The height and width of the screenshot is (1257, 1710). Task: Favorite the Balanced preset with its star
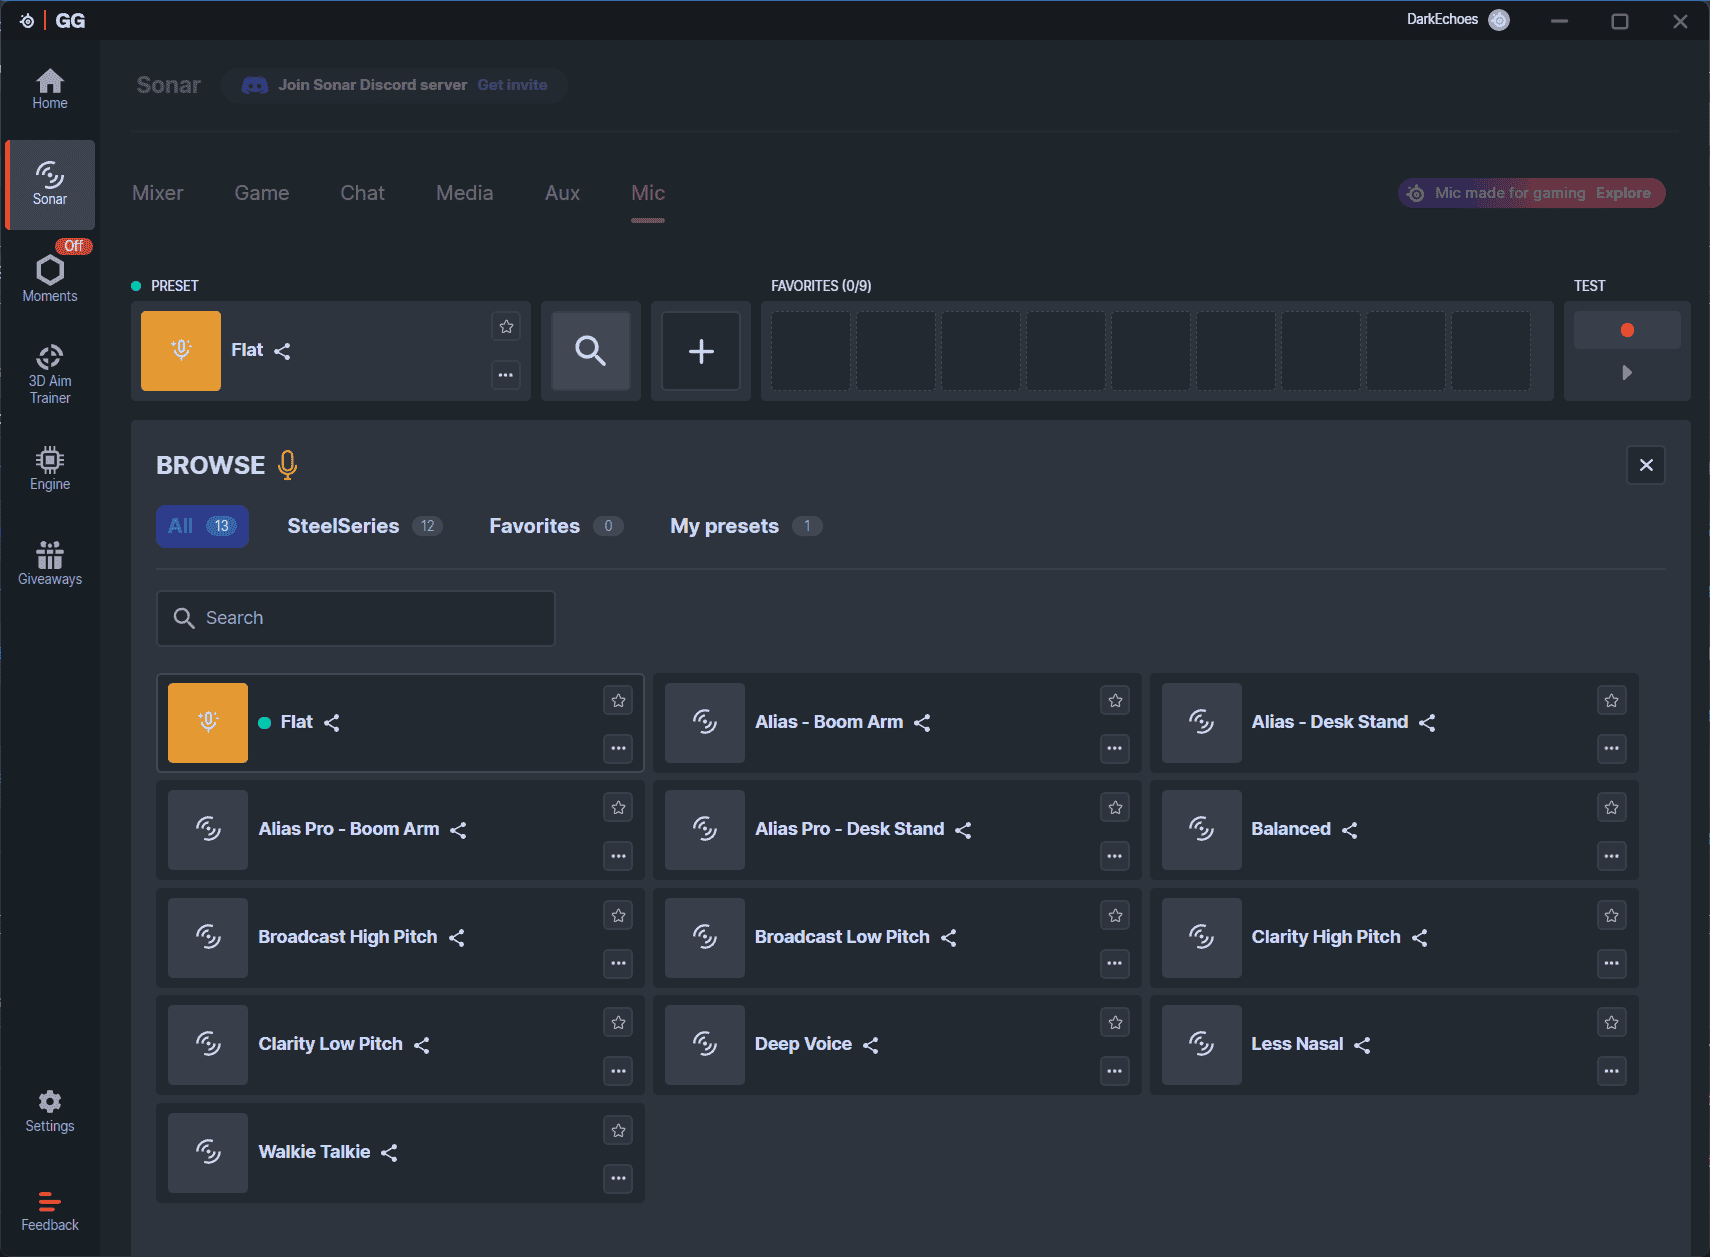point(1611,808)
